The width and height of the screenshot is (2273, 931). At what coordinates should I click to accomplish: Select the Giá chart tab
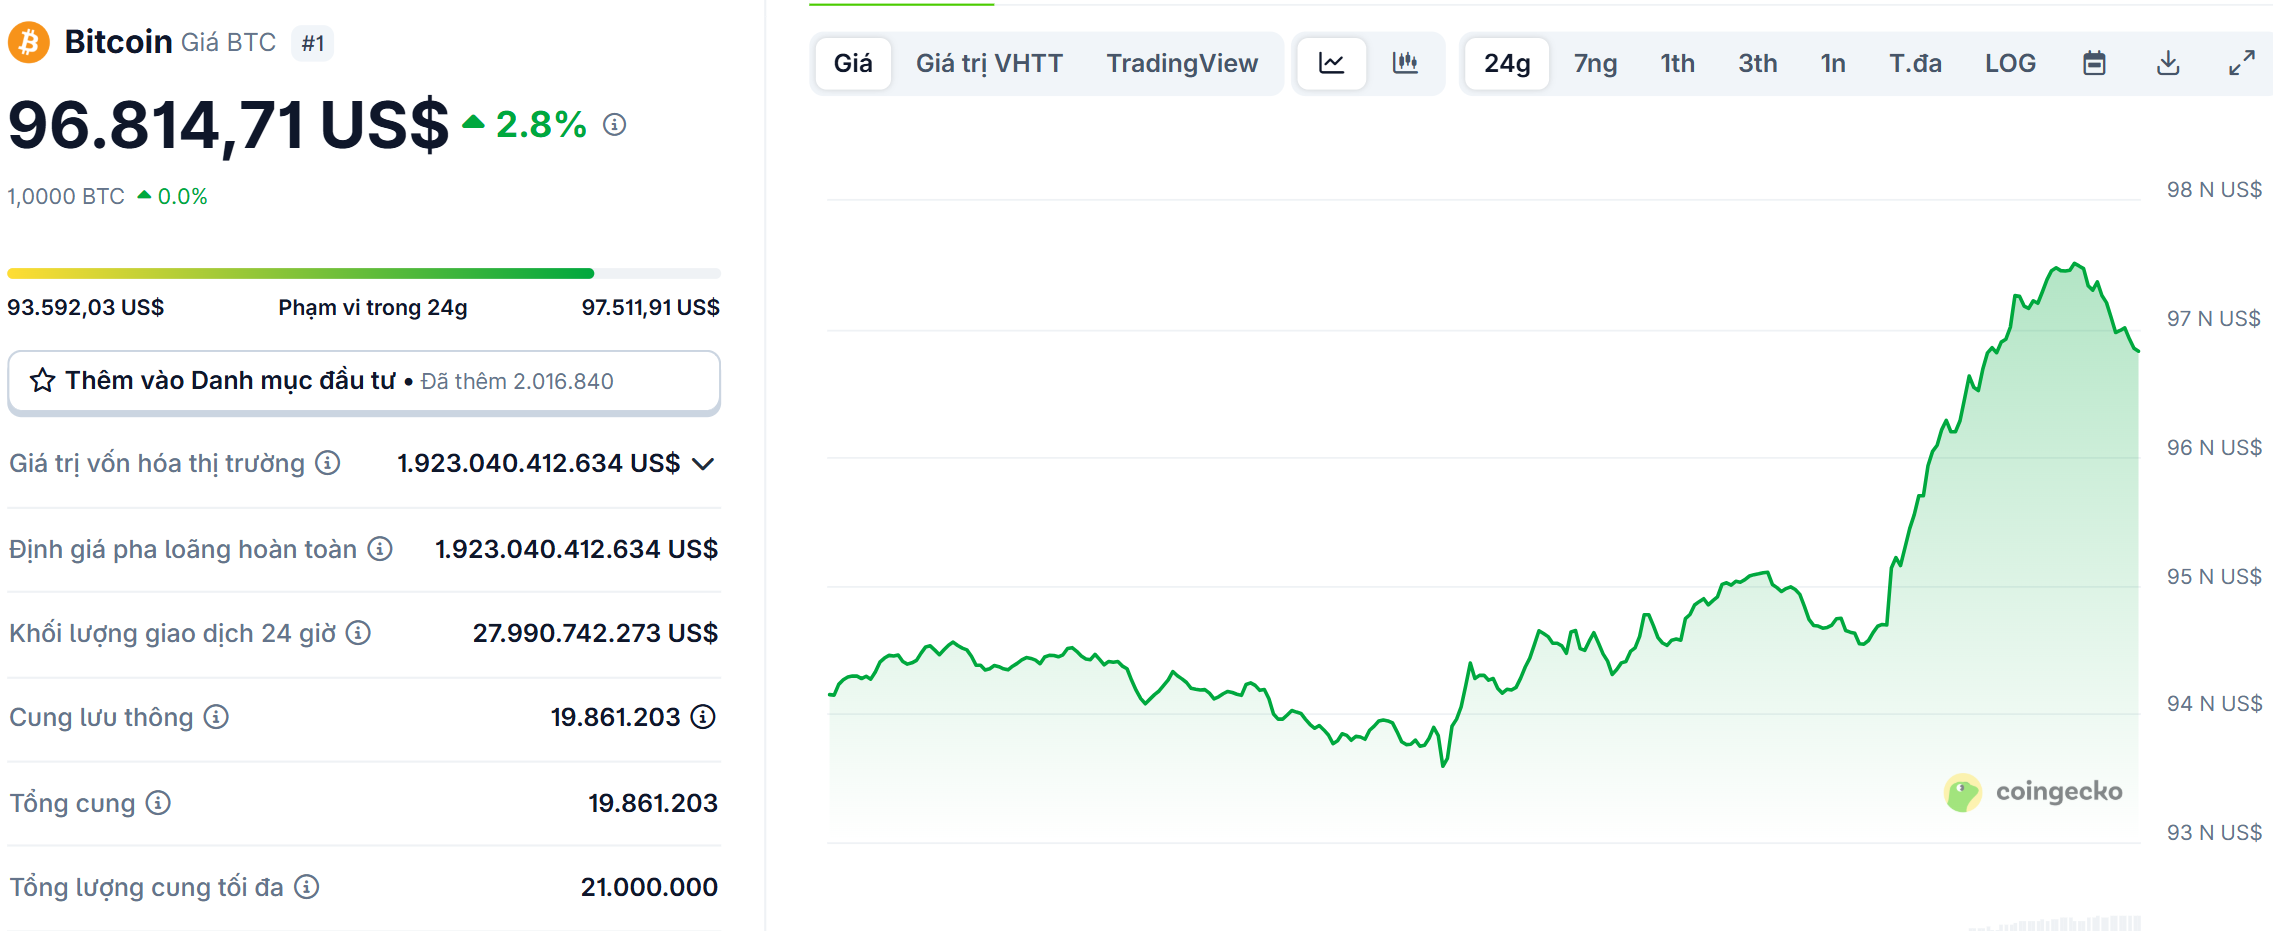(853, 63)
